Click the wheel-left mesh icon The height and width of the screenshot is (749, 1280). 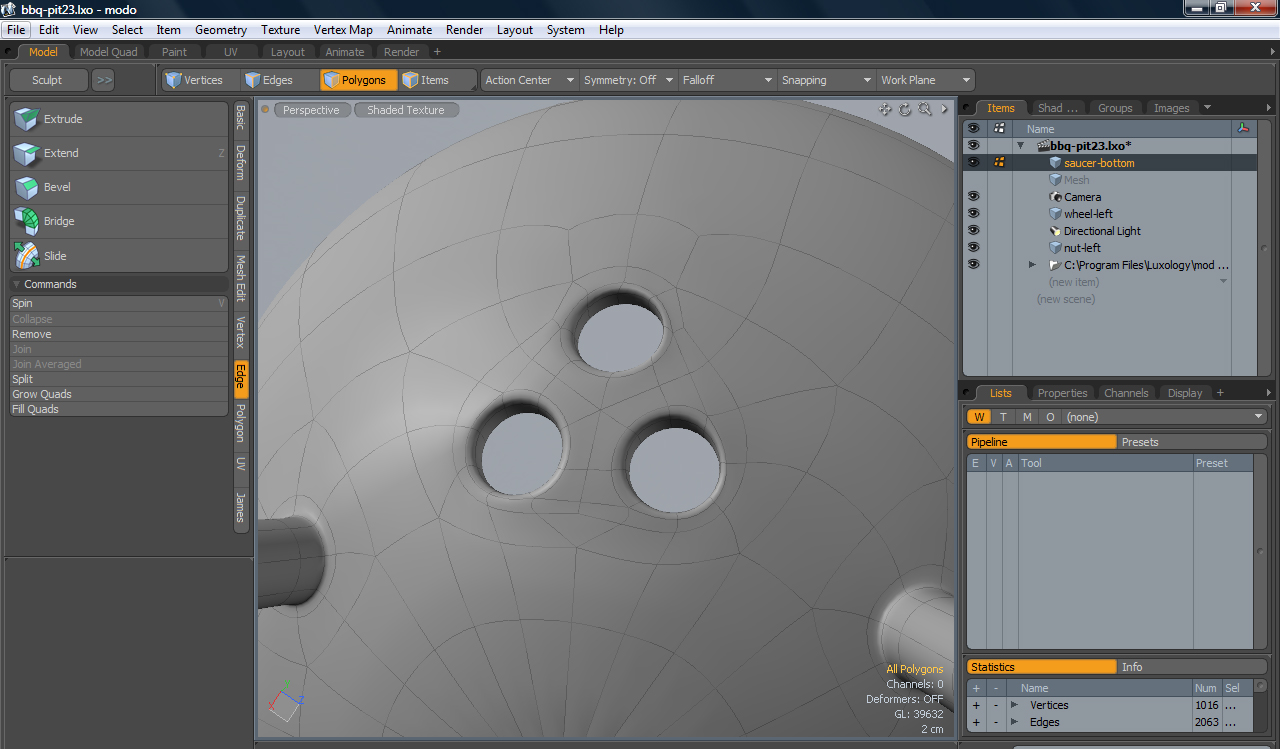1055,214
